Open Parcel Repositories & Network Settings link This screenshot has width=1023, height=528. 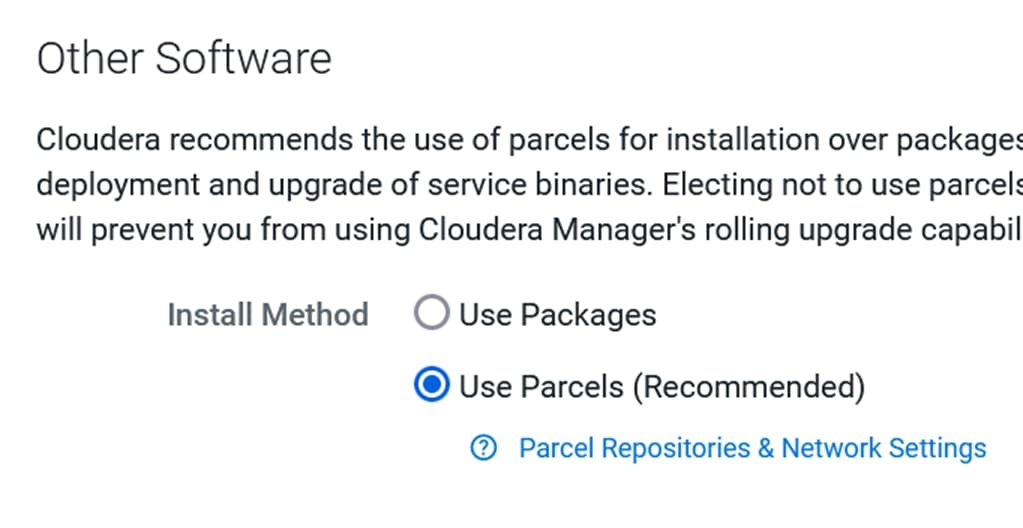[x=752, y=448]
